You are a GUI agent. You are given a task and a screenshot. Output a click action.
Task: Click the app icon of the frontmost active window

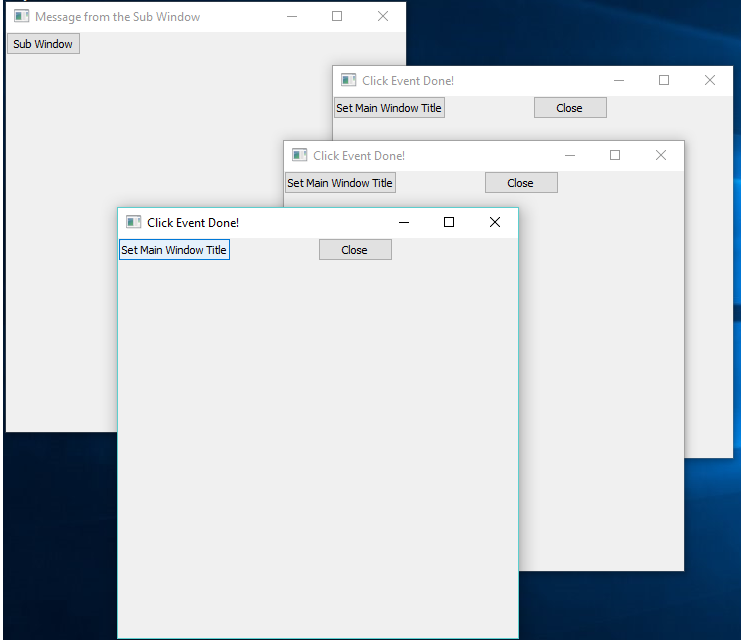coord(133,222)
